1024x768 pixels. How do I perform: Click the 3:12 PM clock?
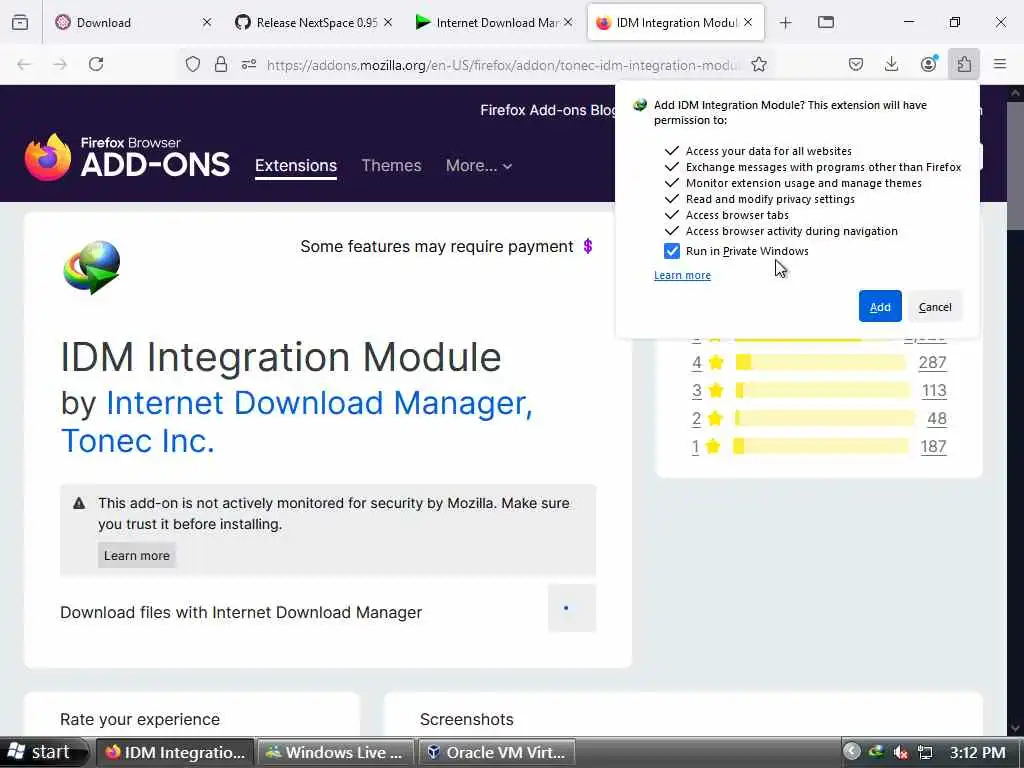[977, 752]
